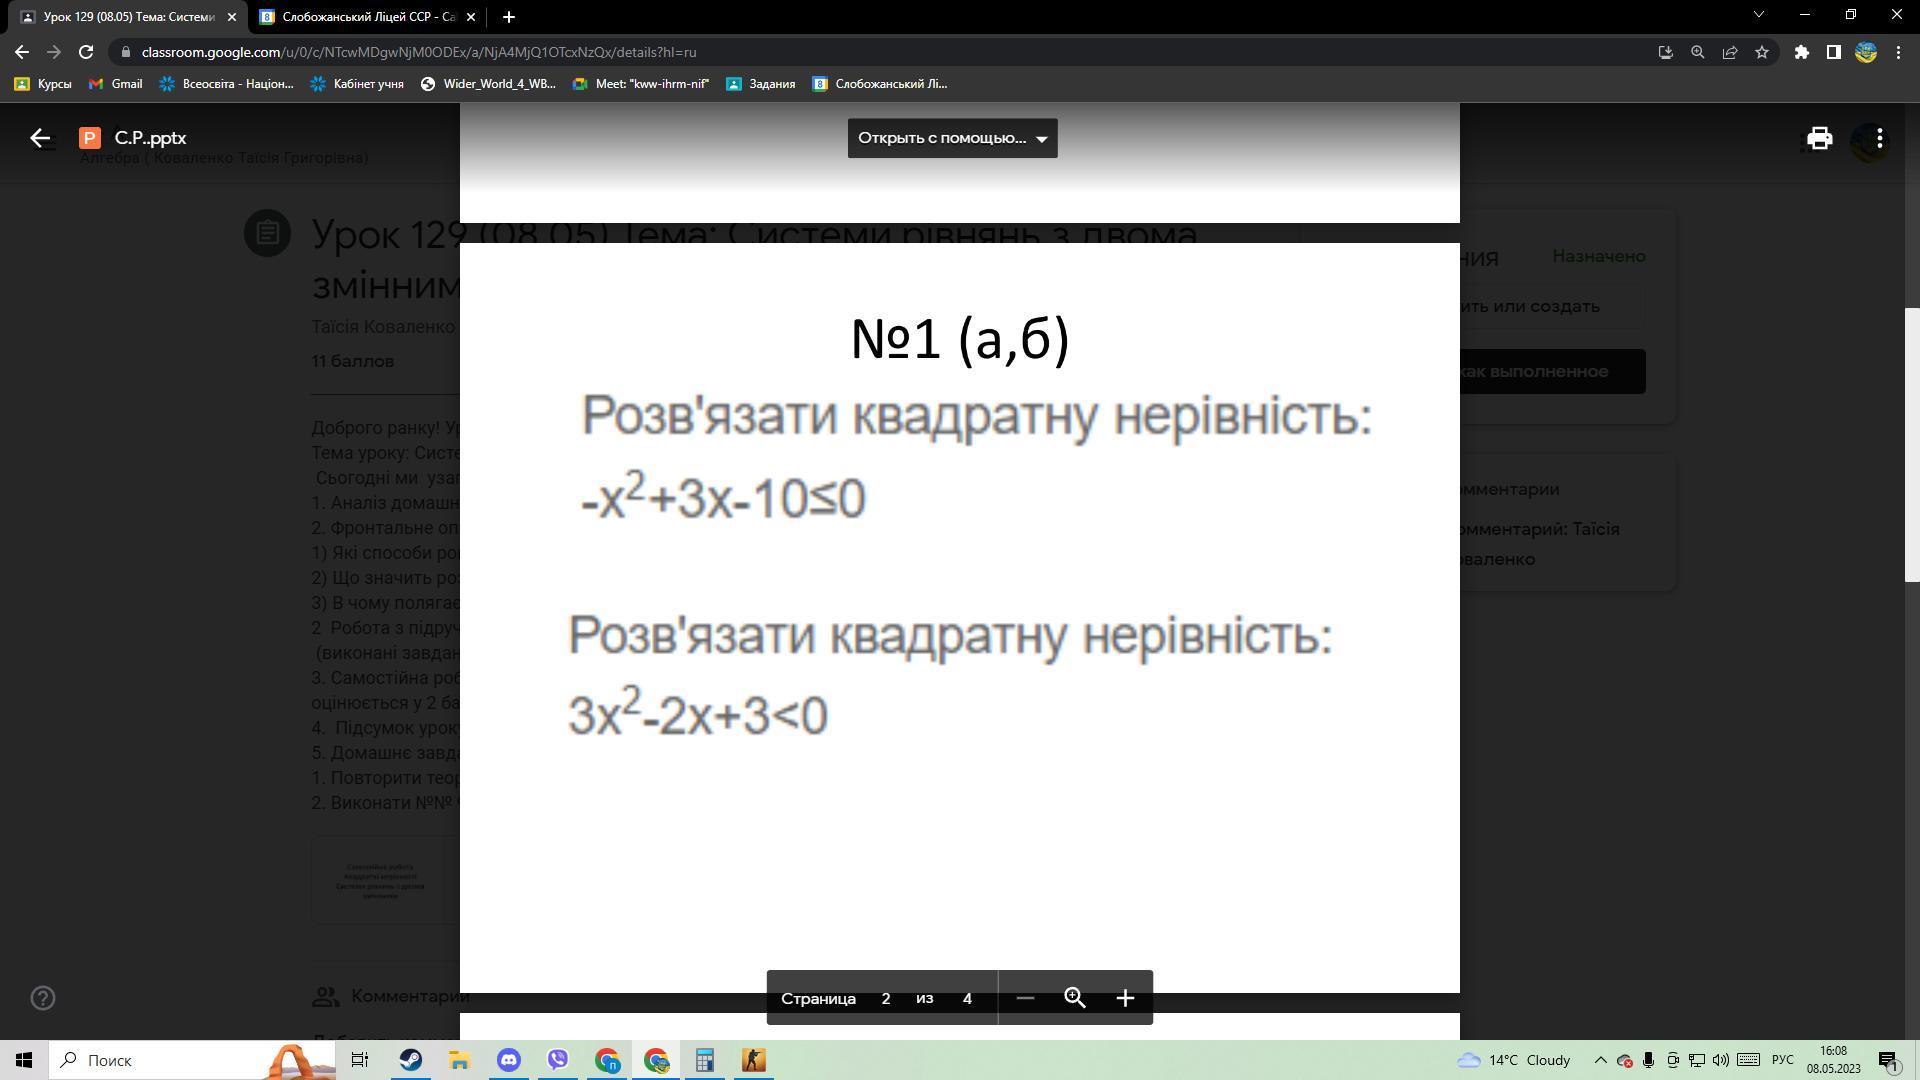Open a new browser tab

[509, 17]
